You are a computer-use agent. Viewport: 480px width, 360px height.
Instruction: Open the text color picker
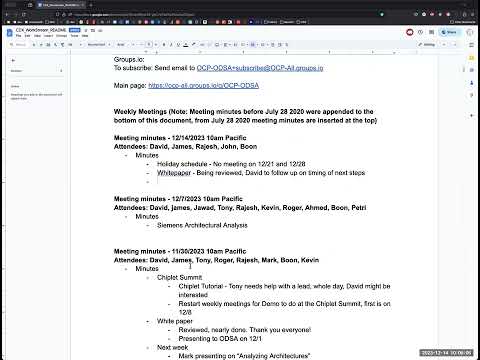point(186,44)
